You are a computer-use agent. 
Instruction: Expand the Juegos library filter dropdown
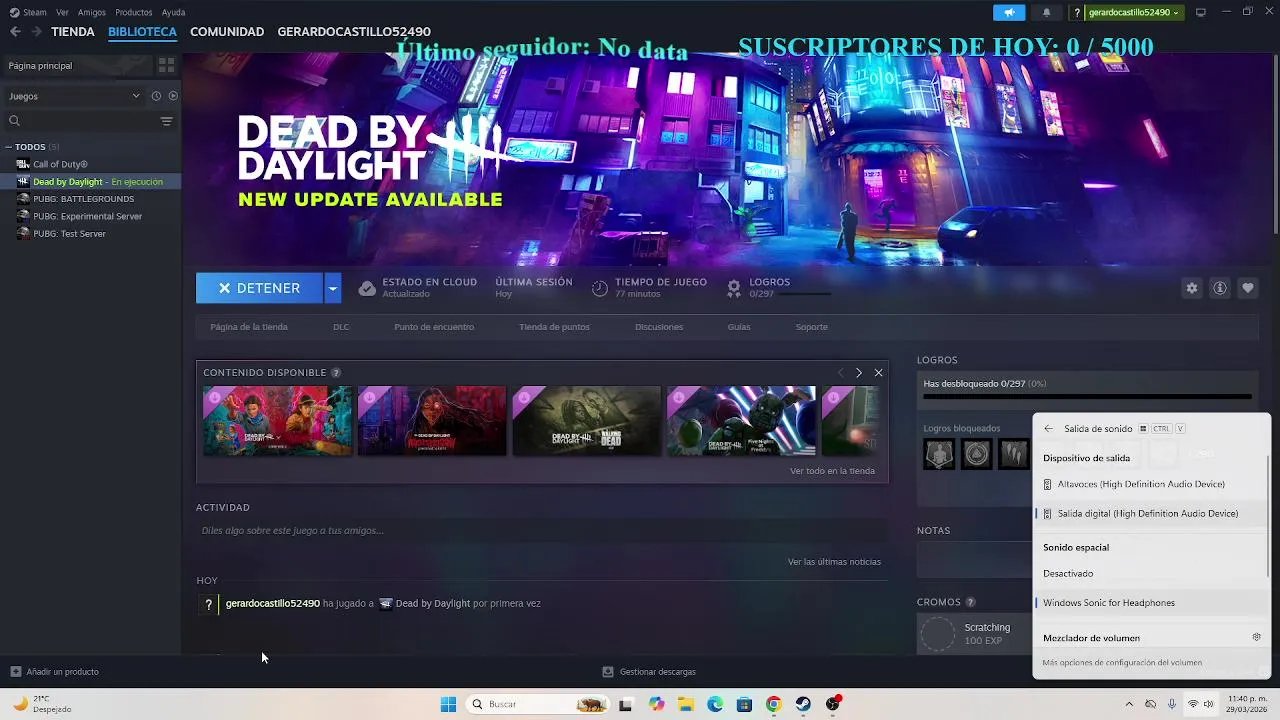(x=75, y=96)
